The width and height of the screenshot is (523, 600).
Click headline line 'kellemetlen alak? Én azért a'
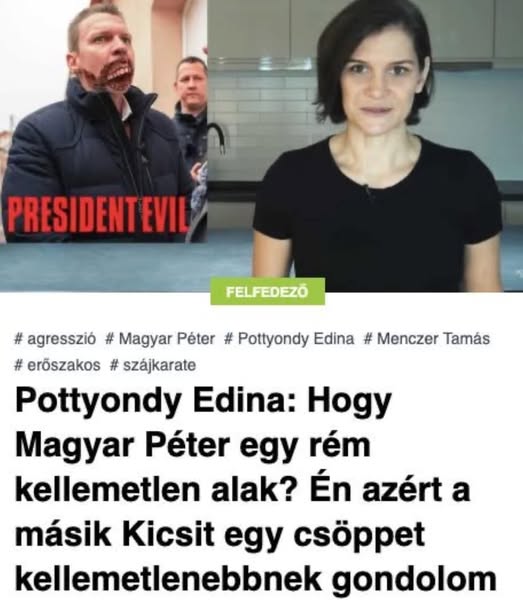click(242, 489)
